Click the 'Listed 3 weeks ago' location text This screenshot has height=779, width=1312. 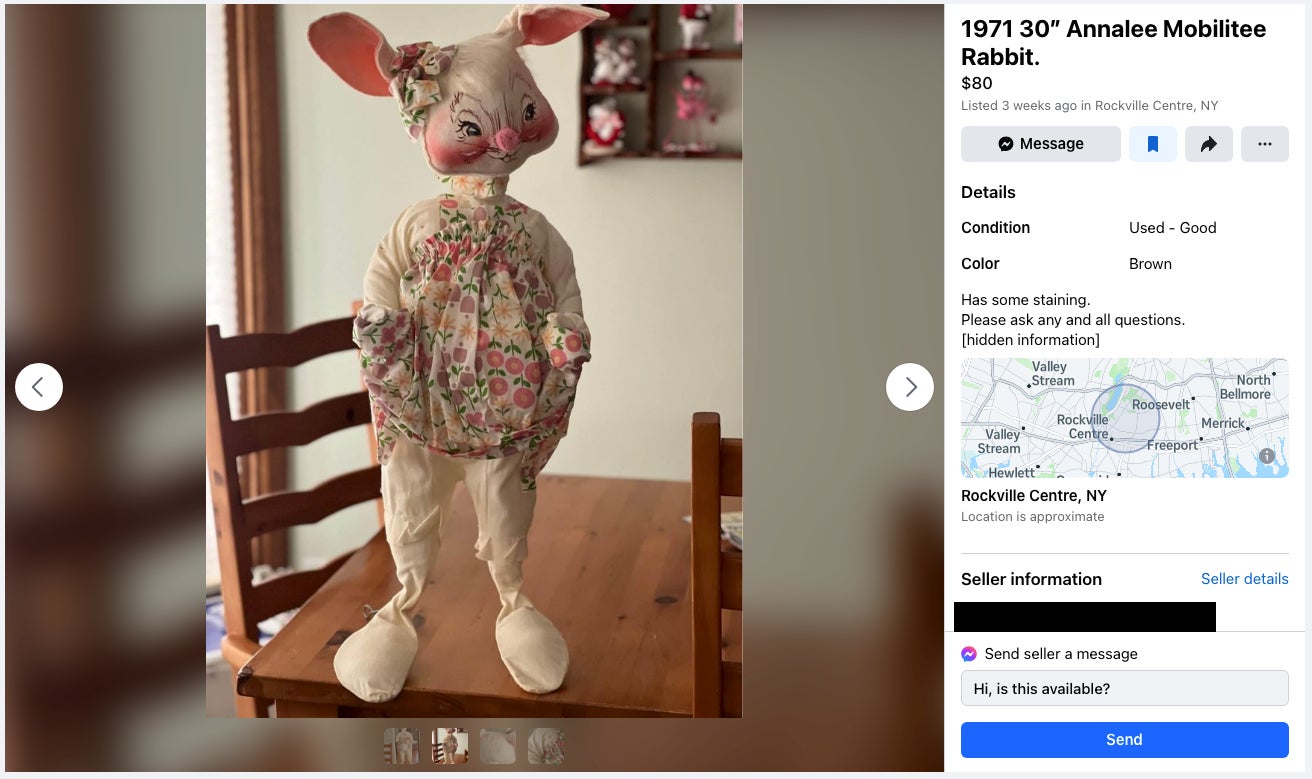pos(1089,105)
